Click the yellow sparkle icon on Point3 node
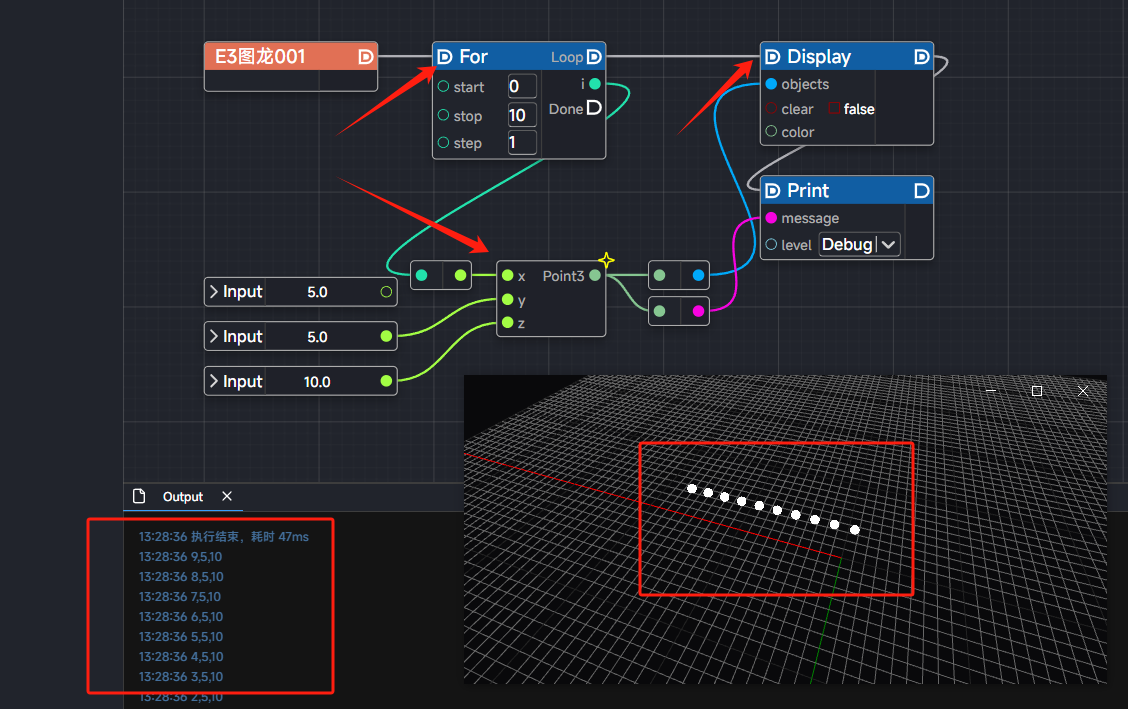The width and height of the screenshot is (1128, 709). pos(605,261)
